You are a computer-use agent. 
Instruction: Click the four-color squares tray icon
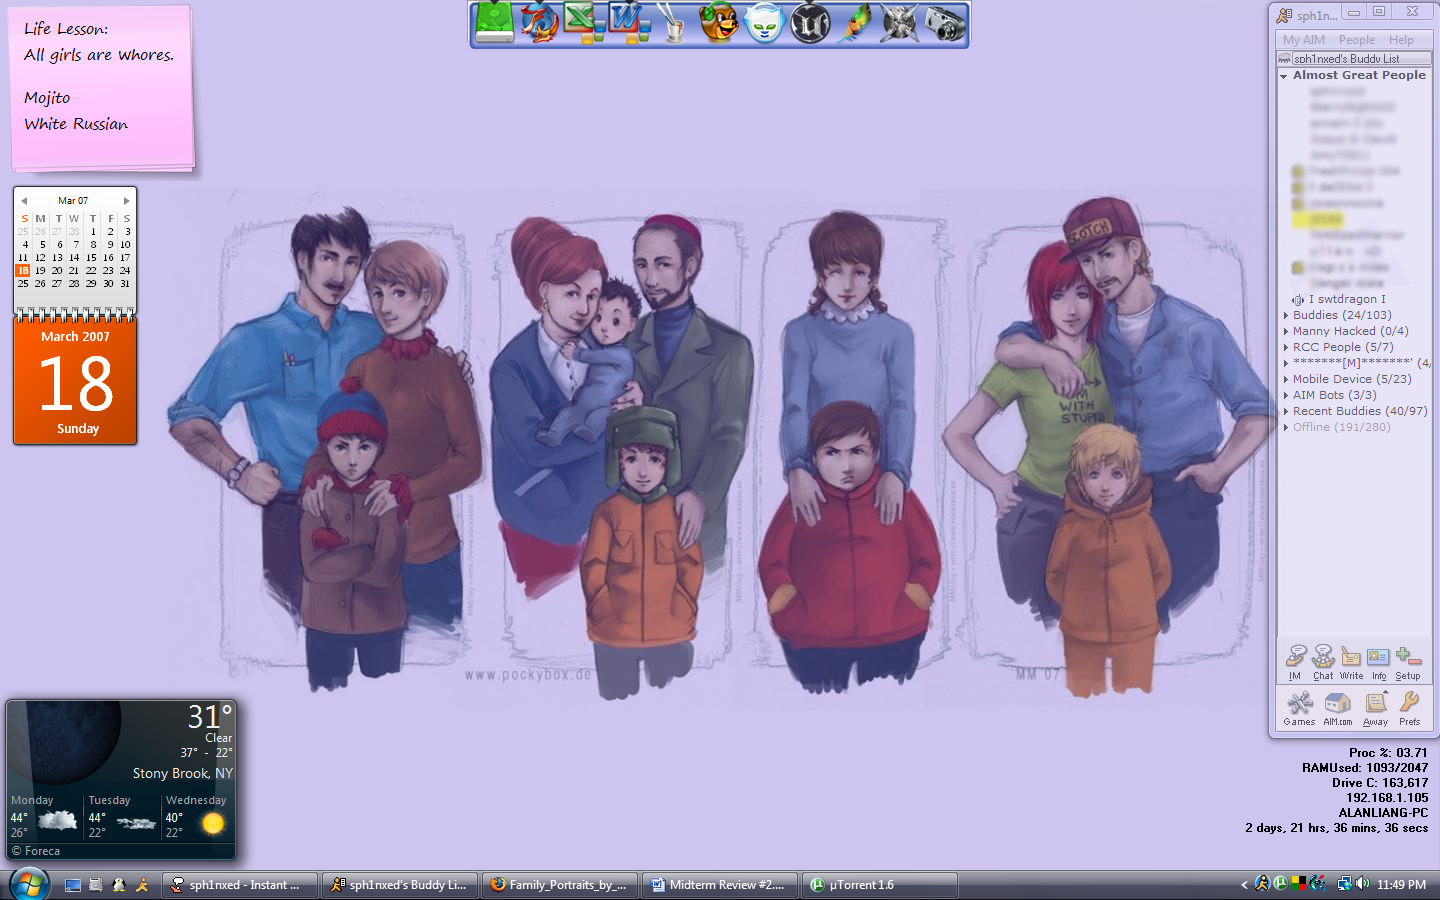point(1298,884)
